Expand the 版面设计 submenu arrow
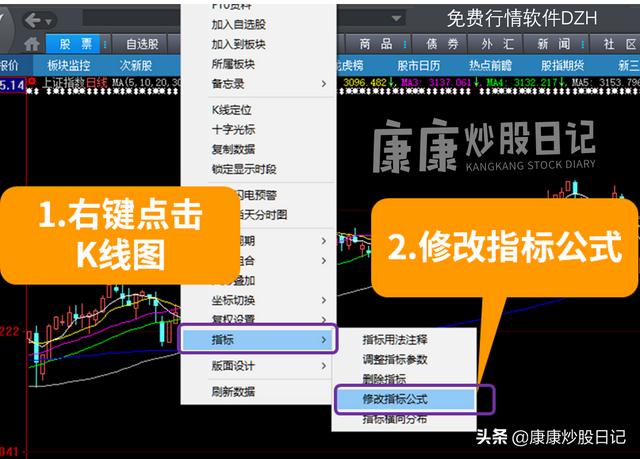This screenshot has width=640, height=459. tap(324, 366)
